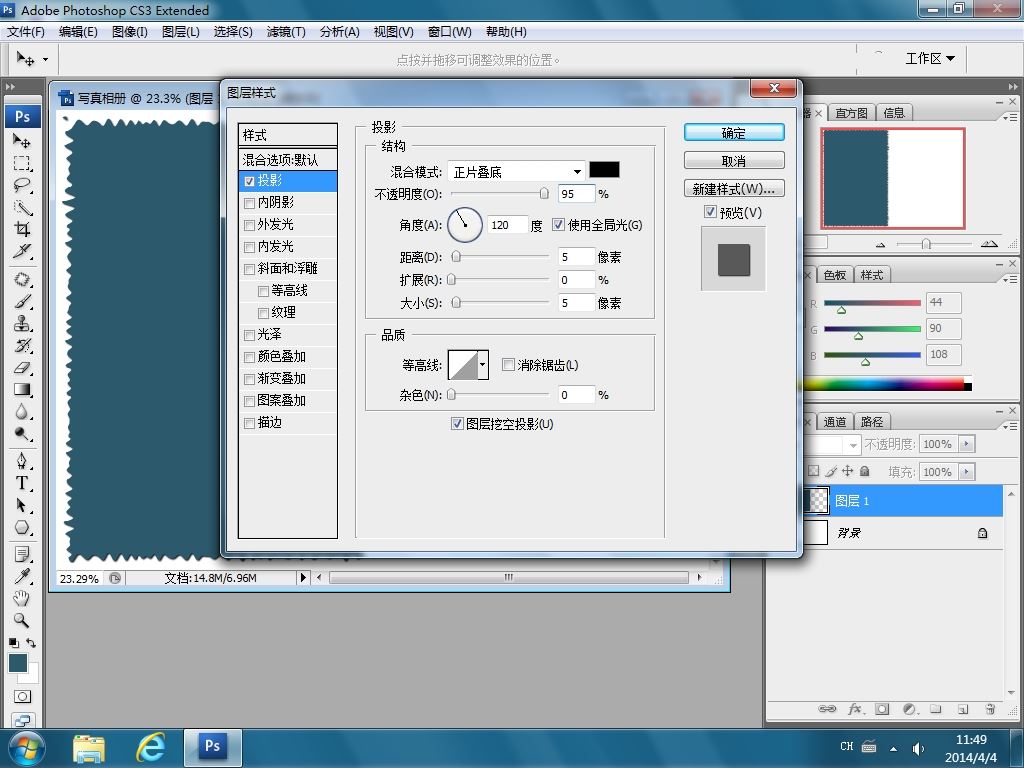
Task: Select the Zoom tool
Action: coord(22,620)
